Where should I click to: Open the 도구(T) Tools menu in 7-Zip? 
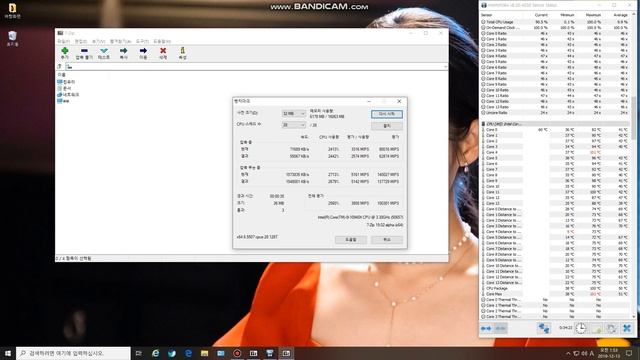(x=142, y=41)
